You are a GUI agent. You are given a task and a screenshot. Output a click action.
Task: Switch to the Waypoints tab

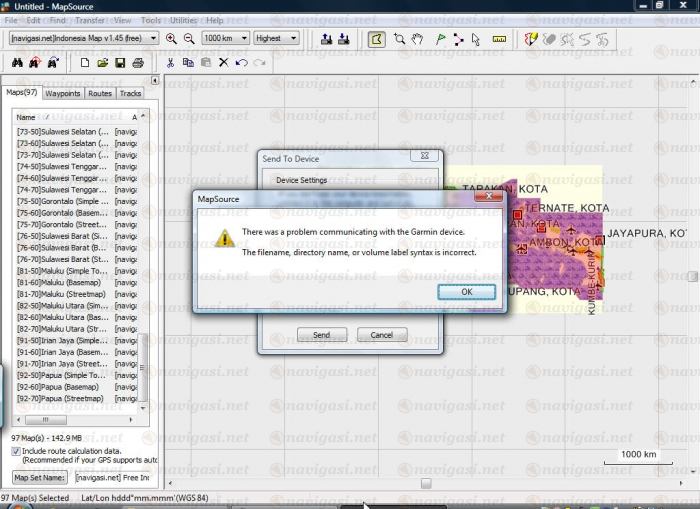coord(62,93)
